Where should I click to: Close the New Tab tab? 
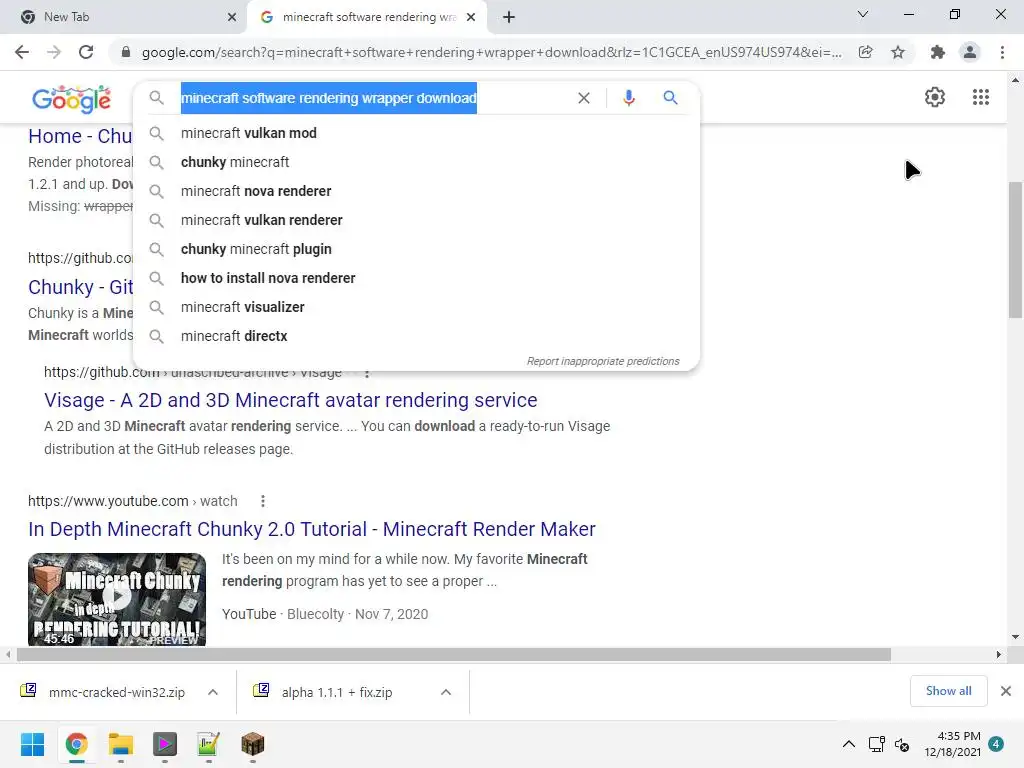tap(232, 17)
